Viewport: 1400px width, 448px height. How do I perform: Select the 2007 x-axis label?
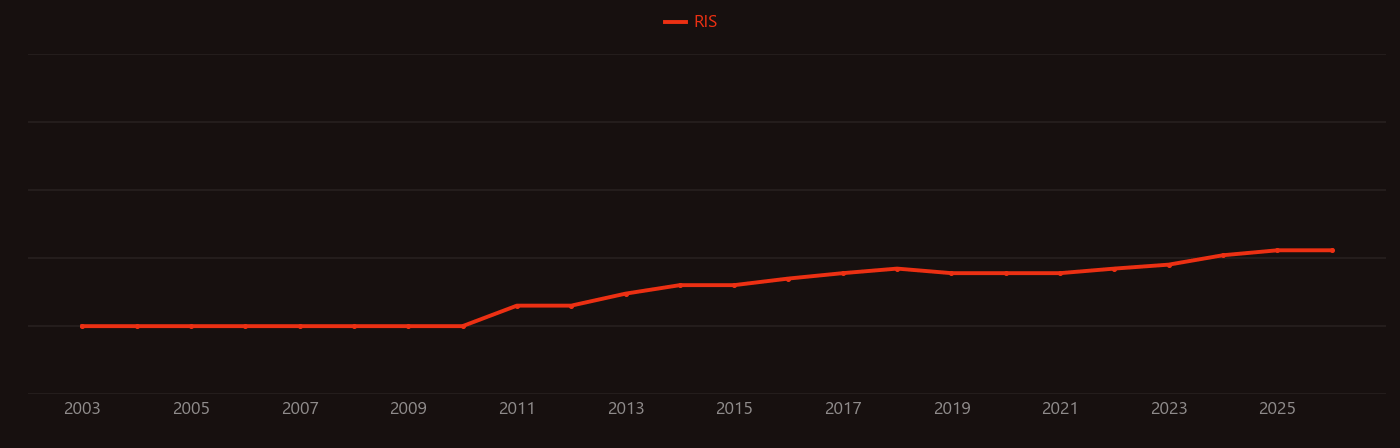tap(300, 409)
